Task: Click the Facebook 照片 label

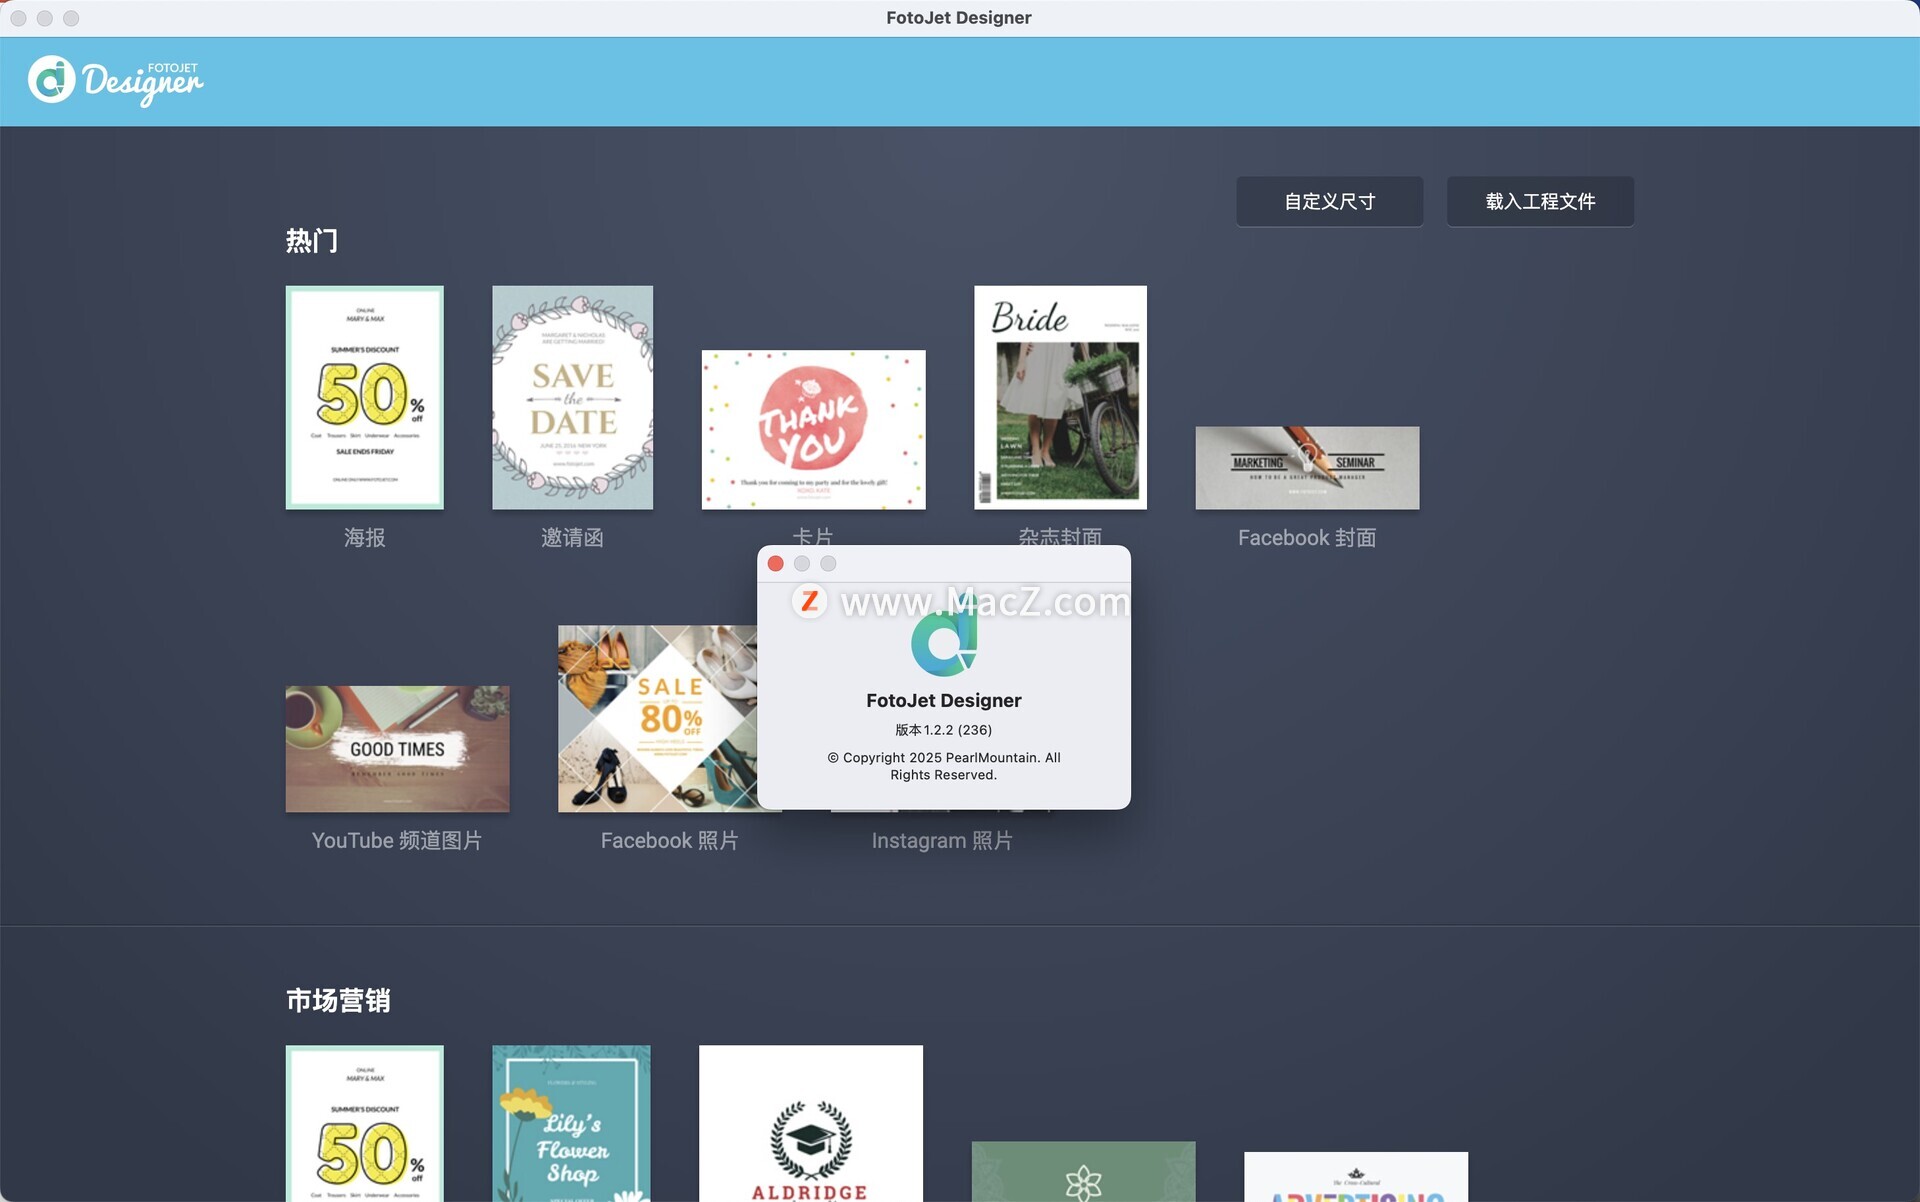Action: point(669,841)
